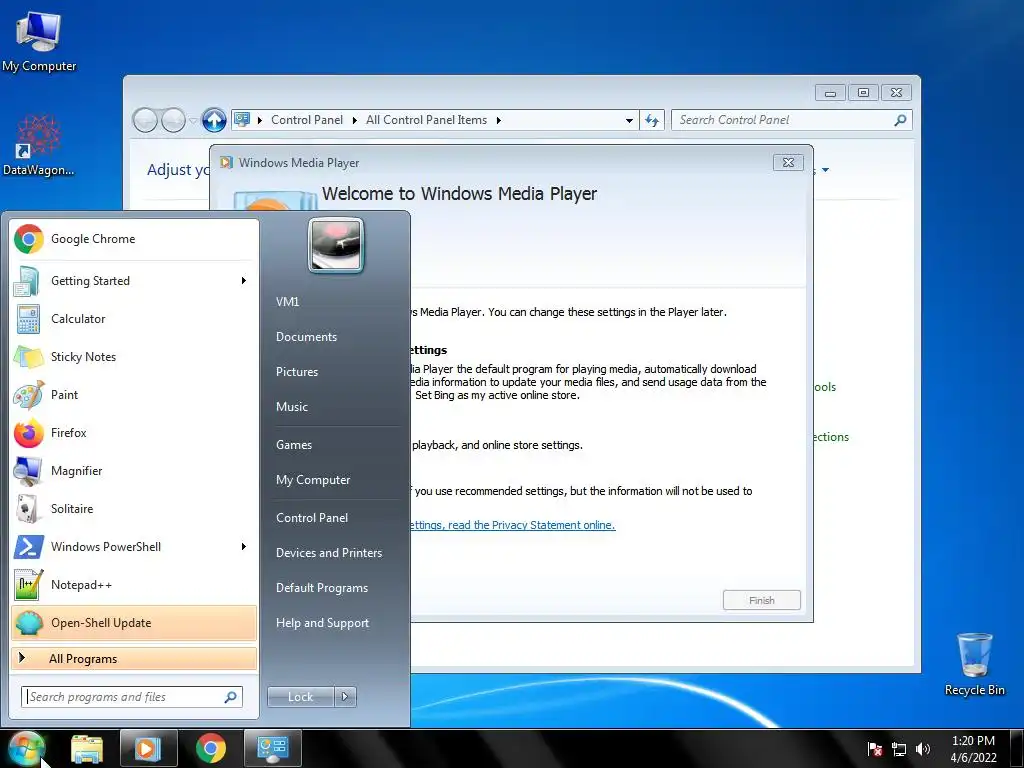Click the Up arrow in Control Panel window
The height and width of the screenshot is (768, 1024).
click(214, 120)
